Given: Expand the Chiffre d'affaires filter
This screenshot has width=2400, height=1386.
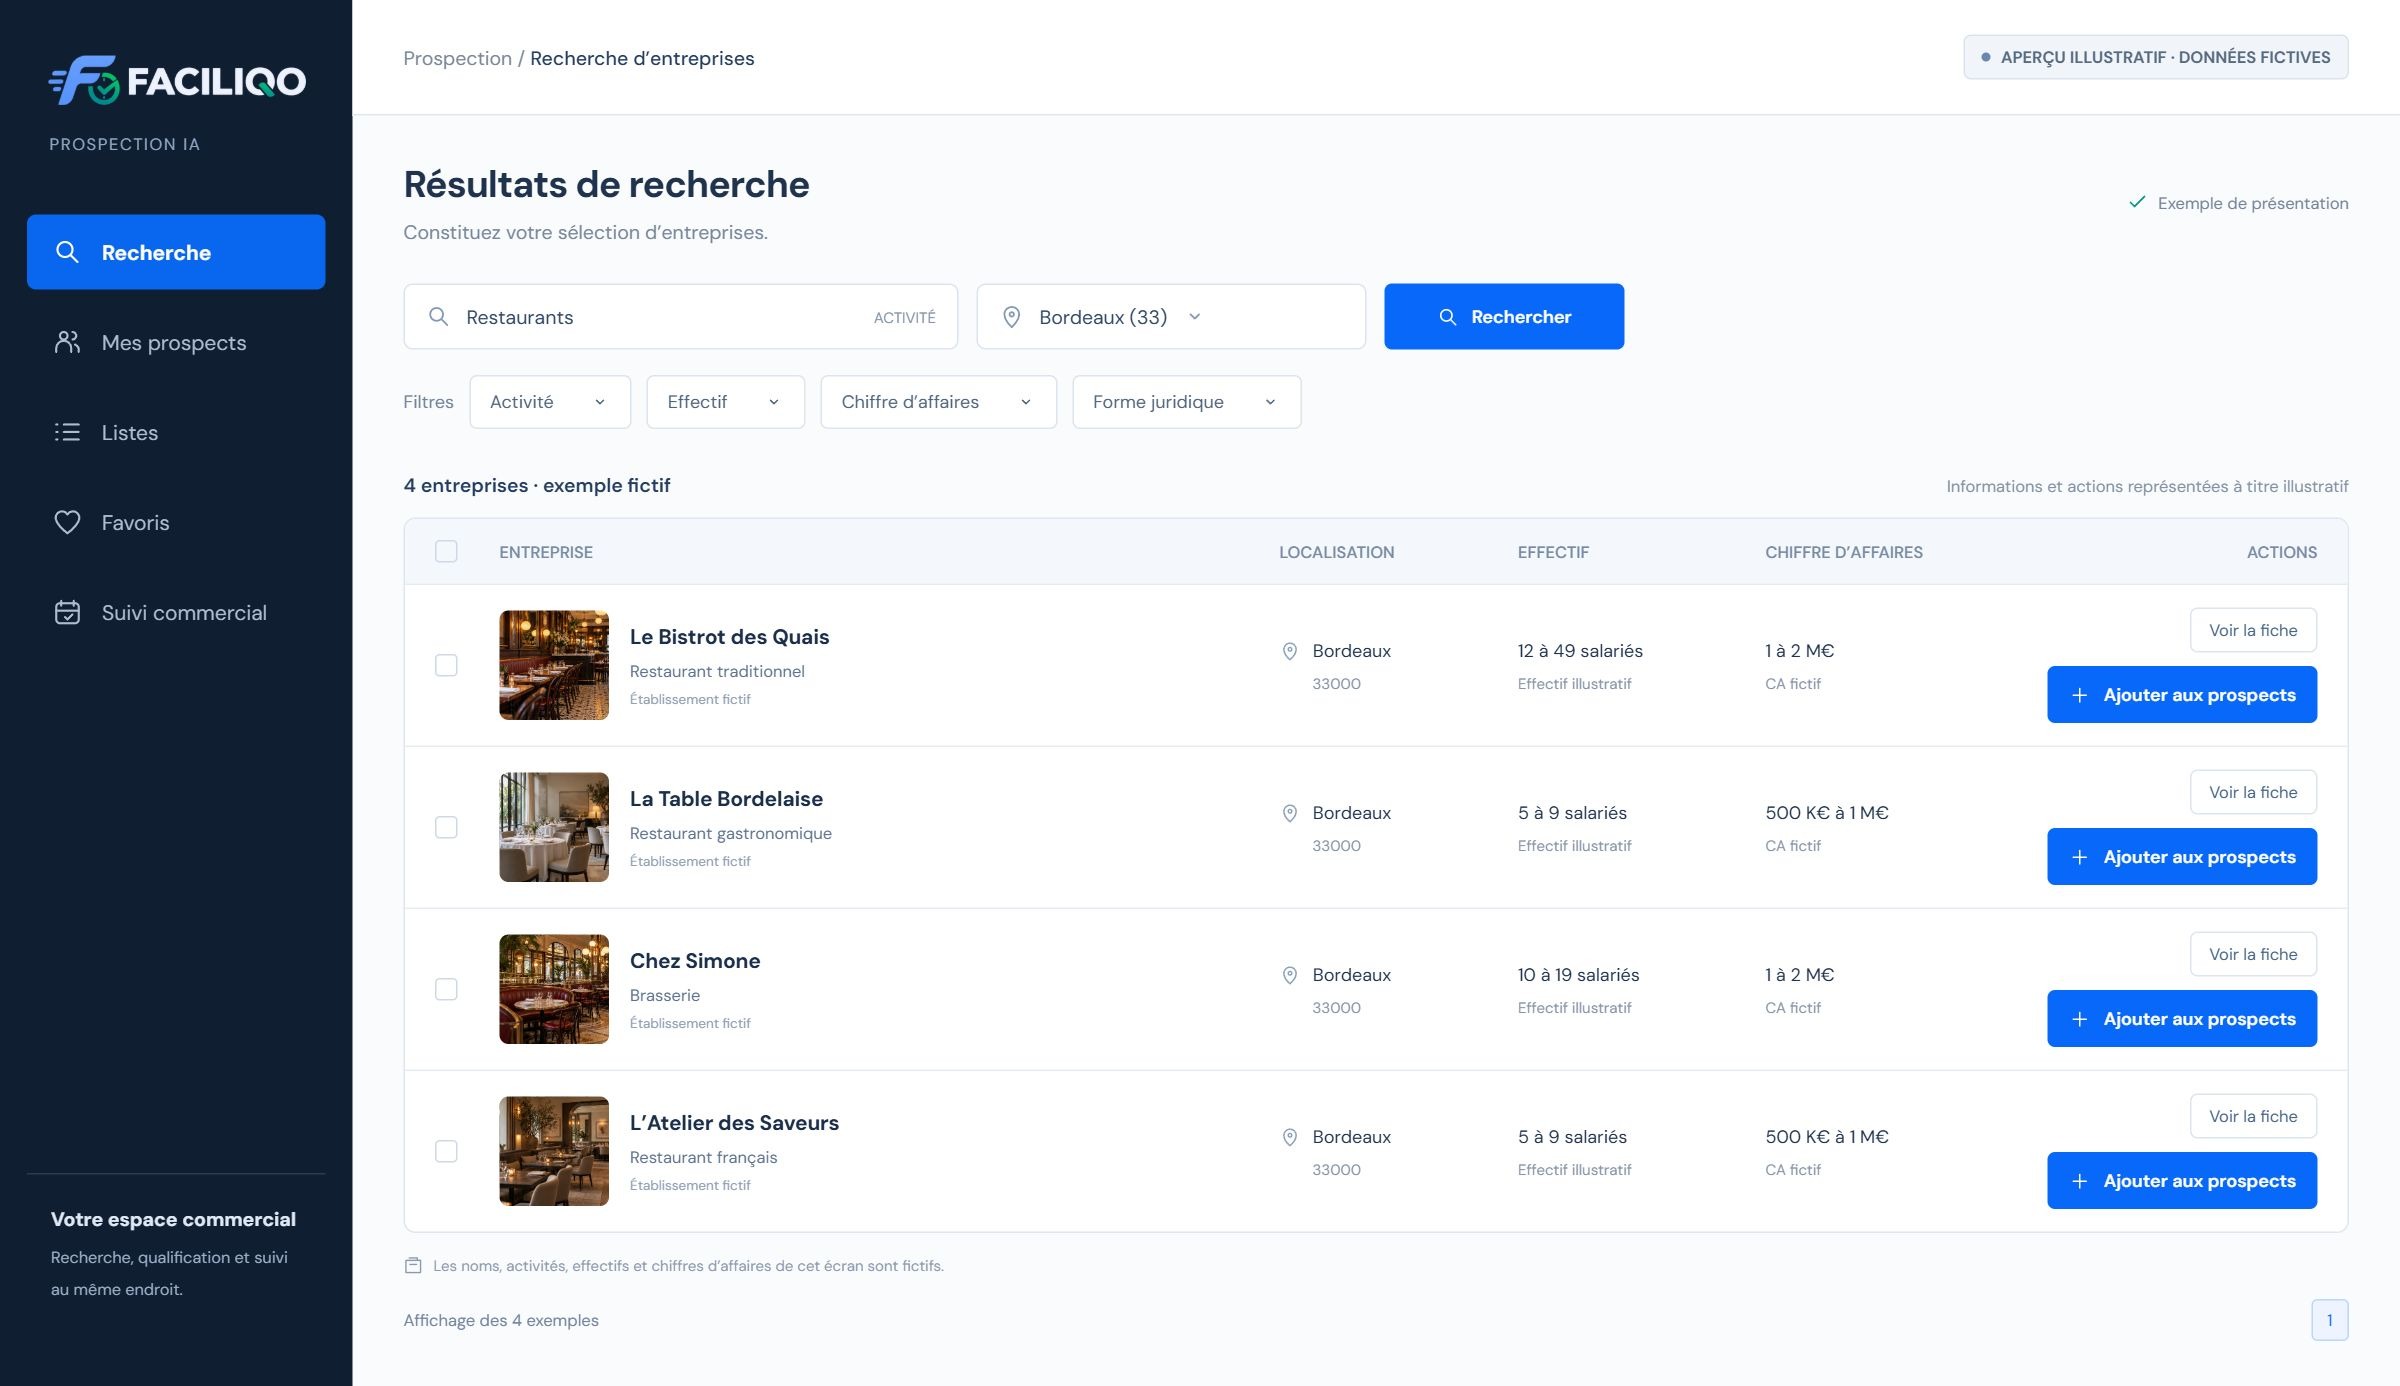Looking at the screenshot, I should pos(938,402).
